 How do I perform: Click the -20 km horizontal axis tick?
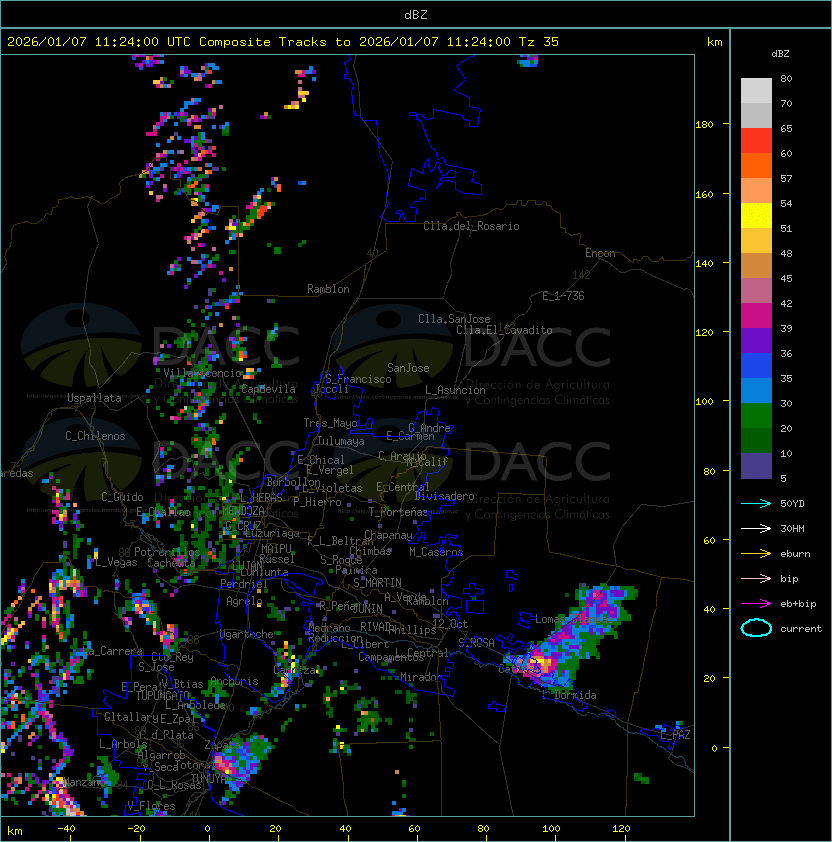(x=136, y=829)
